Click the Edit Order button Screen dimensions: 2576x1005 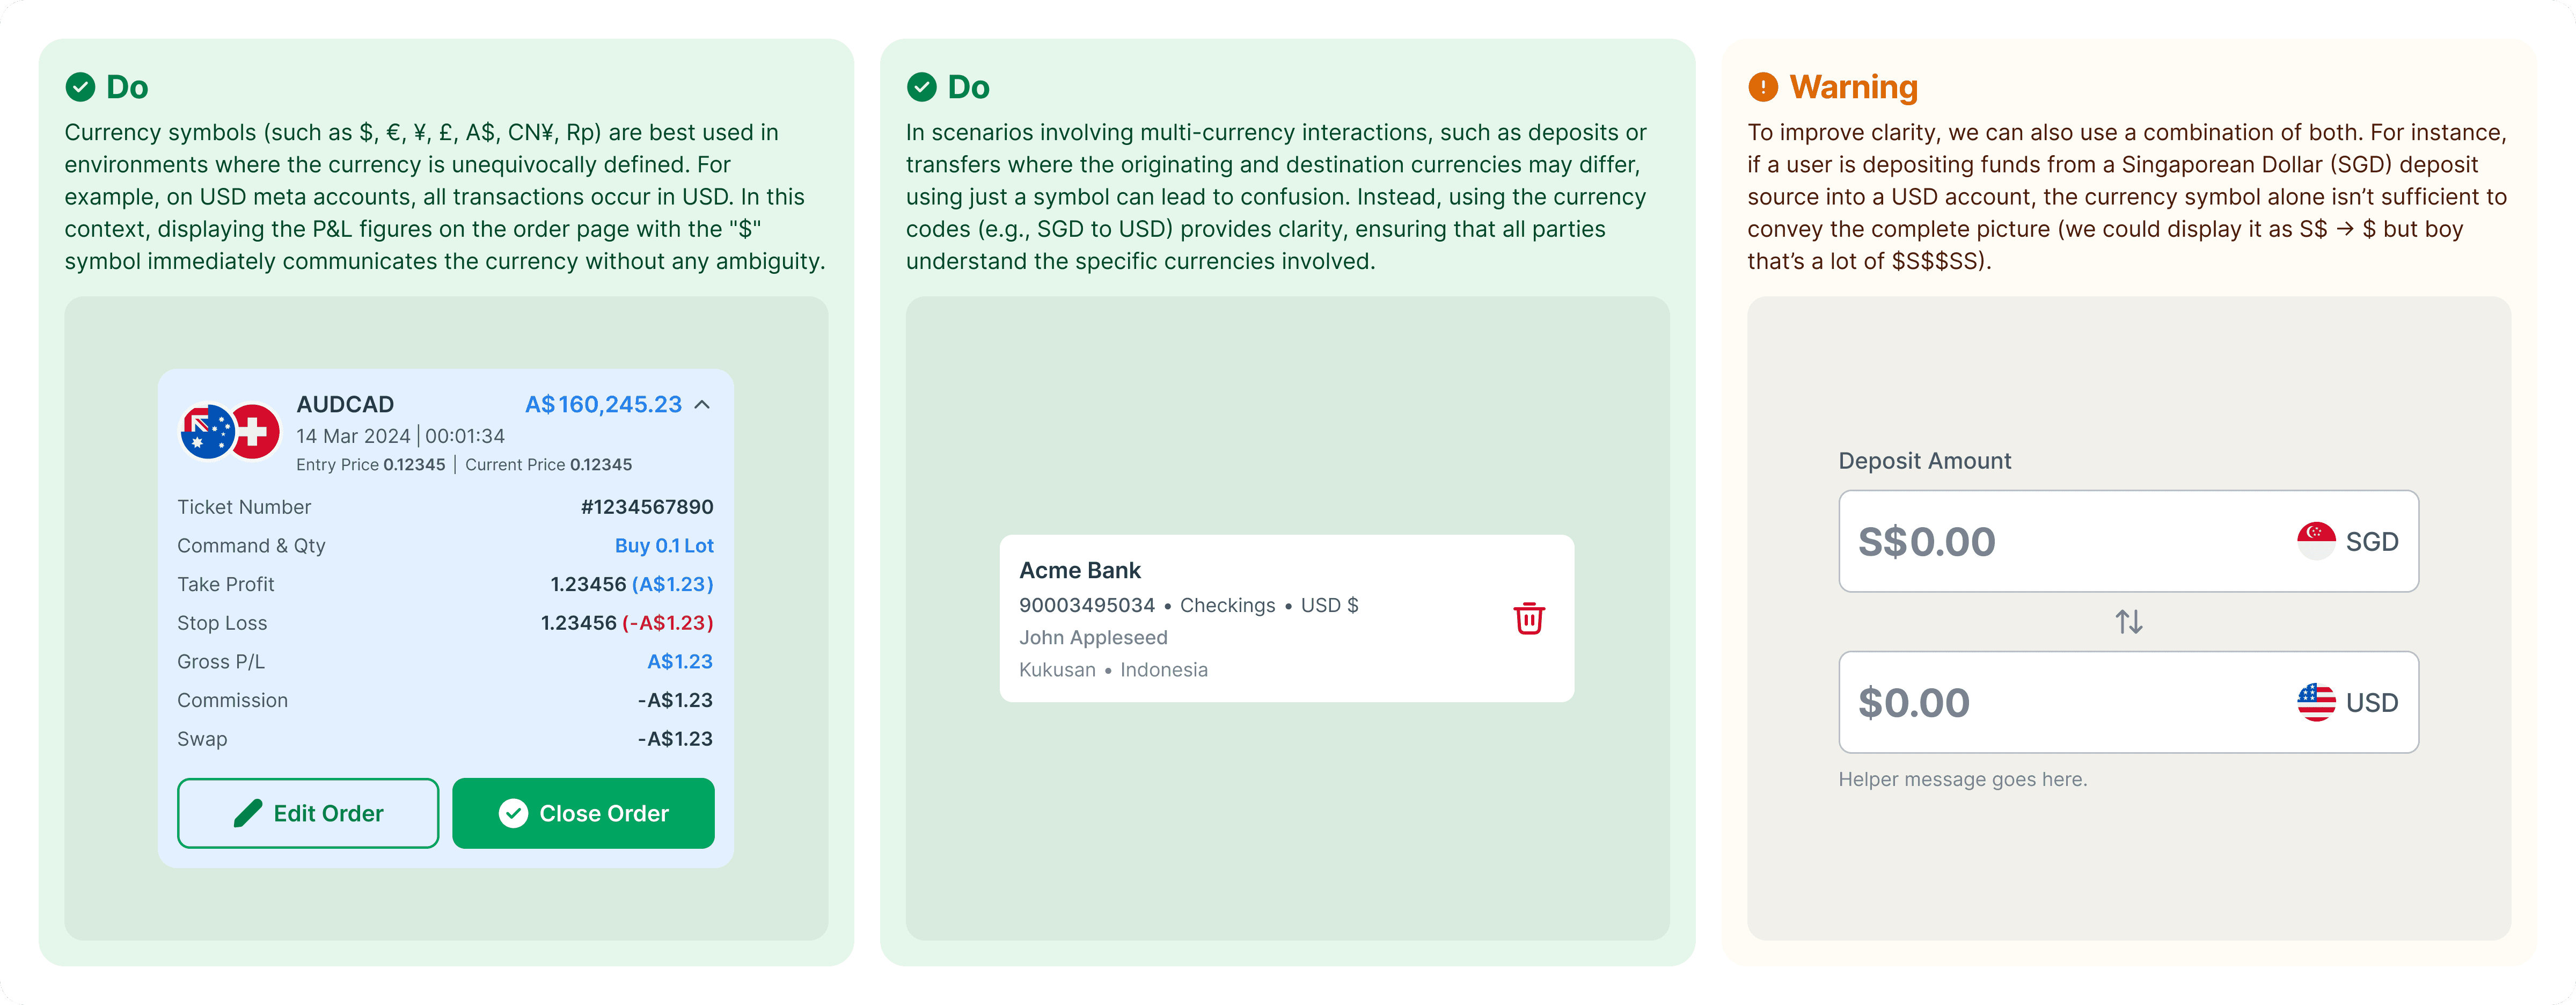click(308, 813)
